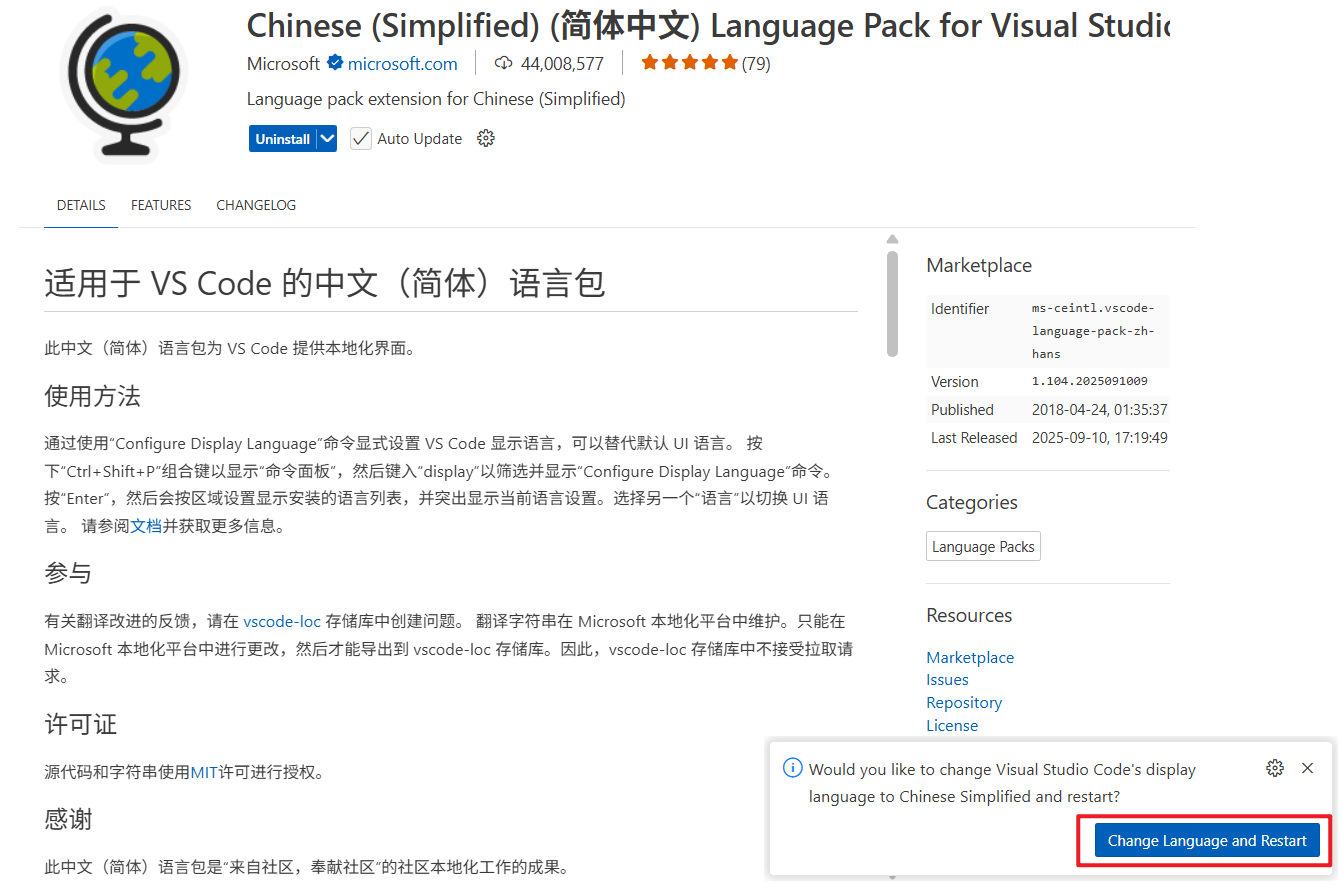Click the readme scrollbar thumb

(892, 303)
